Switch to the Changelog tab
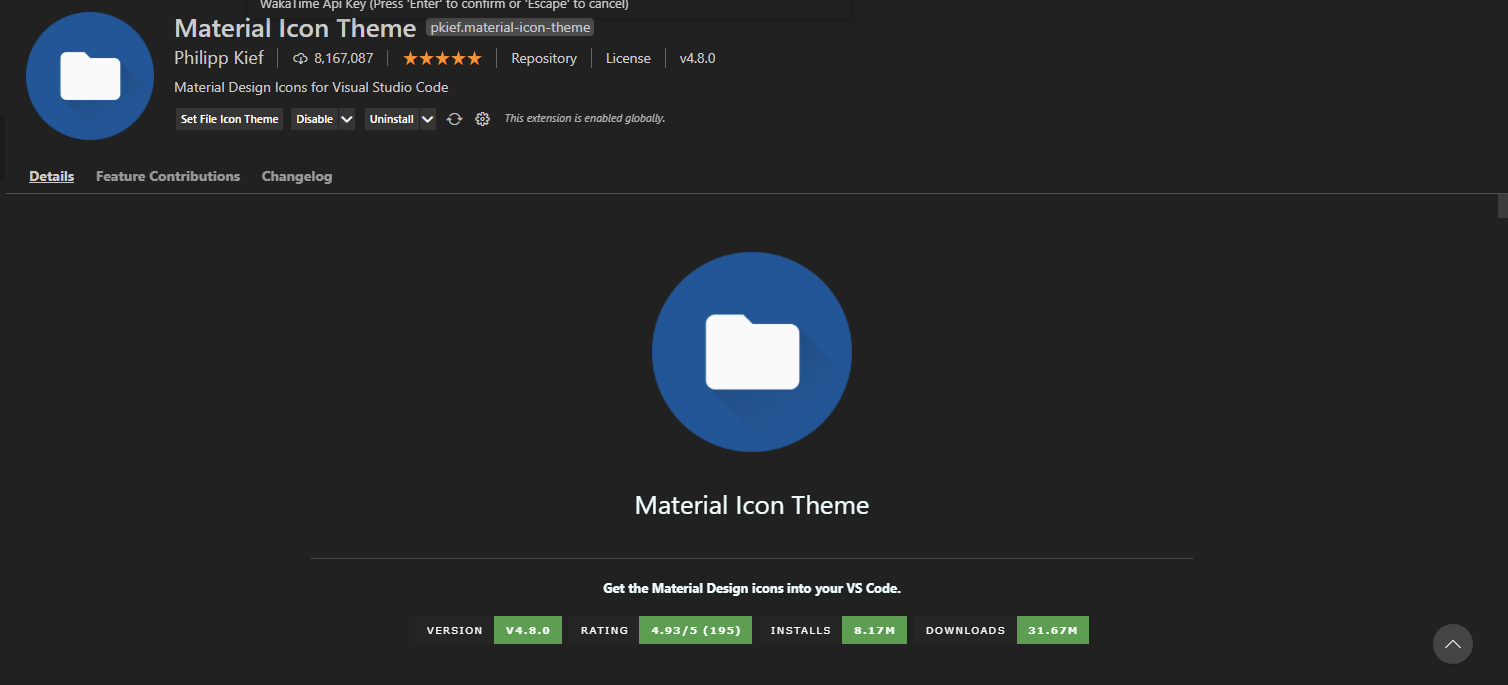Viewport: 1508px width, 685px height. pos(297,176)
